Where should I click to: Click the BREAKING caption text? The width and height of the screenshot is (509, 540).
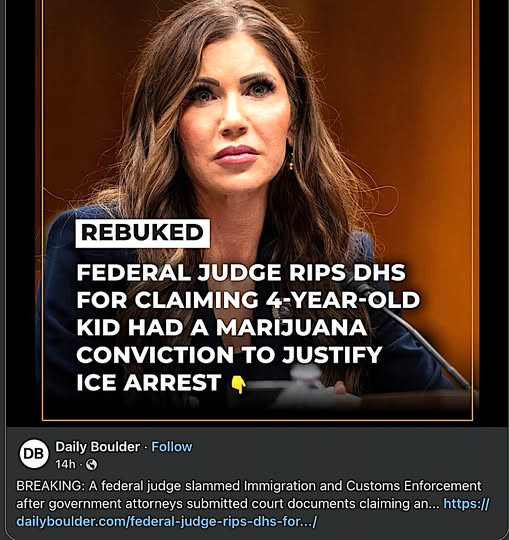pyautogui.click(x=50, y=486)
